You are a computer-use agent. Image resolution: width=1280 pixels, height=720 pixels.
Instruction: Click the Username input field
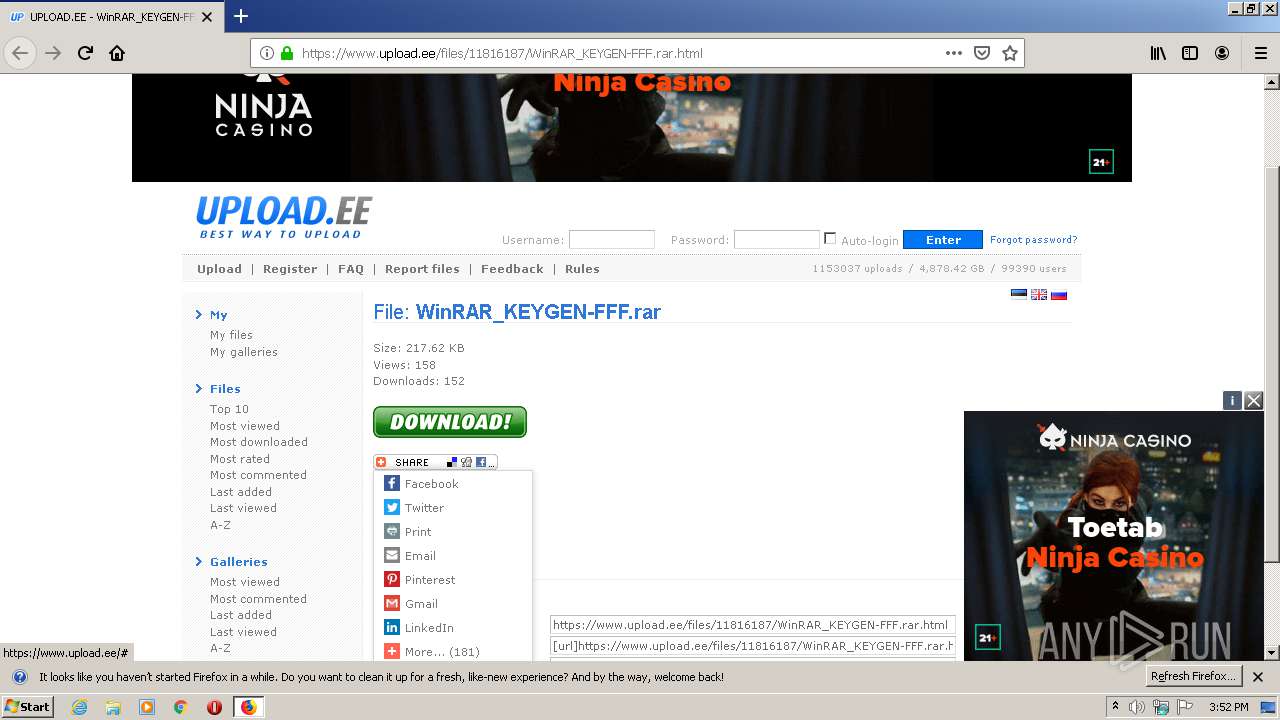click(x=612, y=240)
